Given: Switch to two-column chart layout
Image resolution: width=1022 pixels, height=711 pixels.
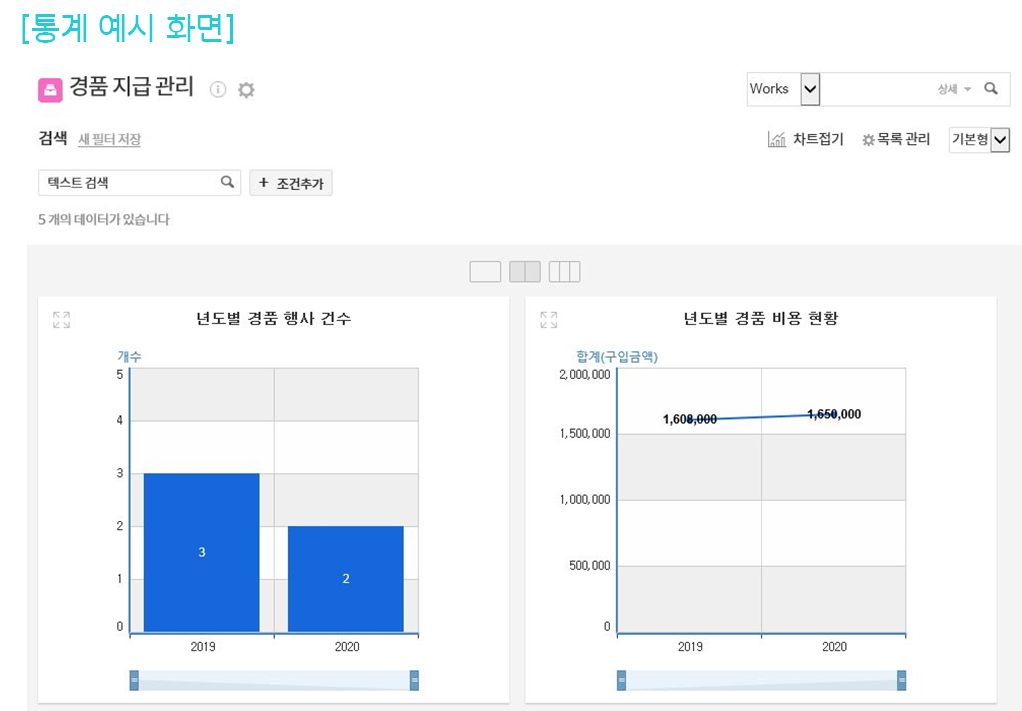Looking at the screenshot, I should click(525, 272).
